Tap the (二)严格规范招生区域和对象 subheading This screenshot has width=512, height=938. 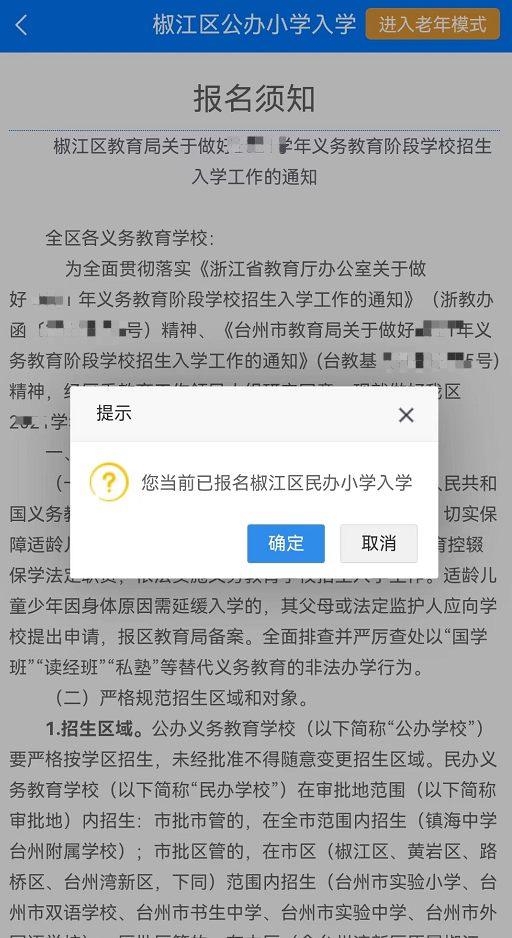point(182,698)
